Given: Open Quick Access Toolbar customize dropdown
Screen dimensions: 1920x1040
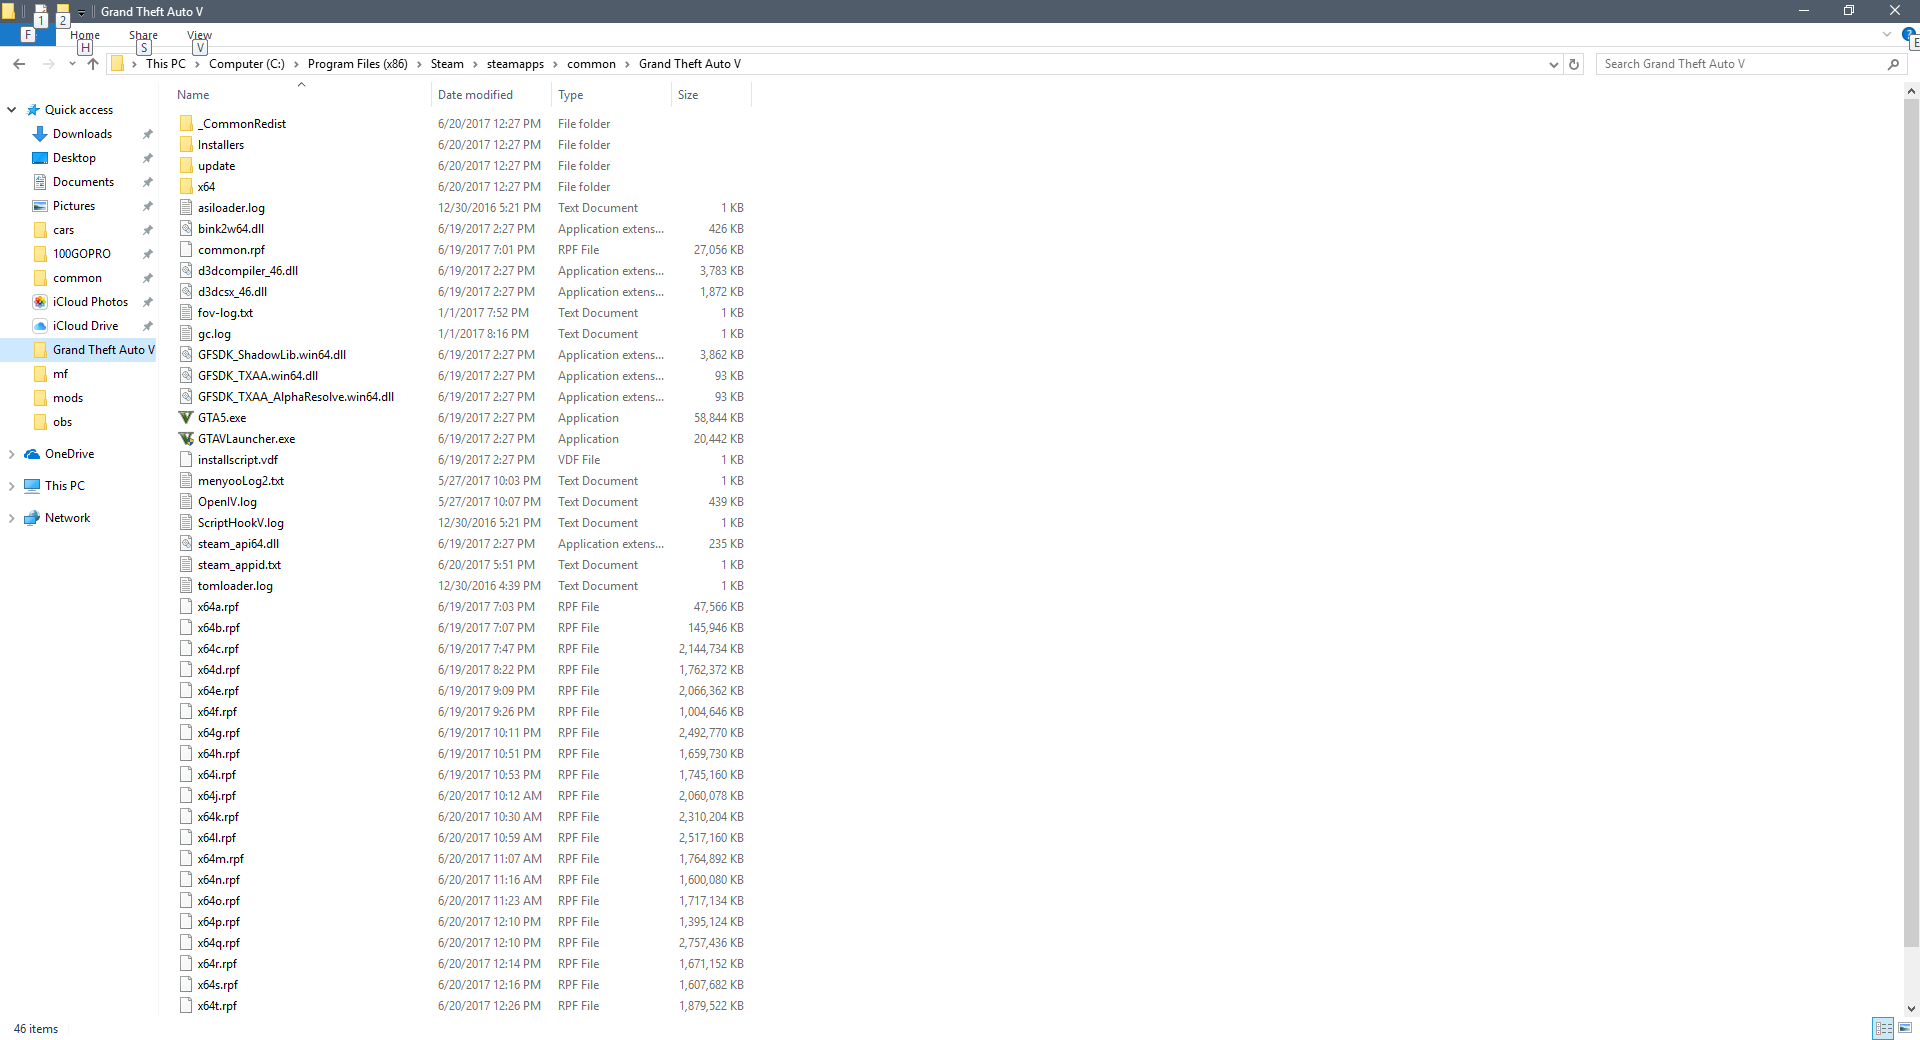Looking at the screenshot, I should pyautogui.click(x=81, y=13).
